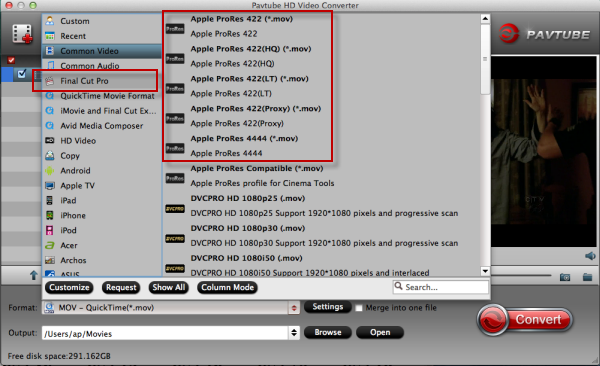Expand the Format dropdown arrows

tap(294, 308)
